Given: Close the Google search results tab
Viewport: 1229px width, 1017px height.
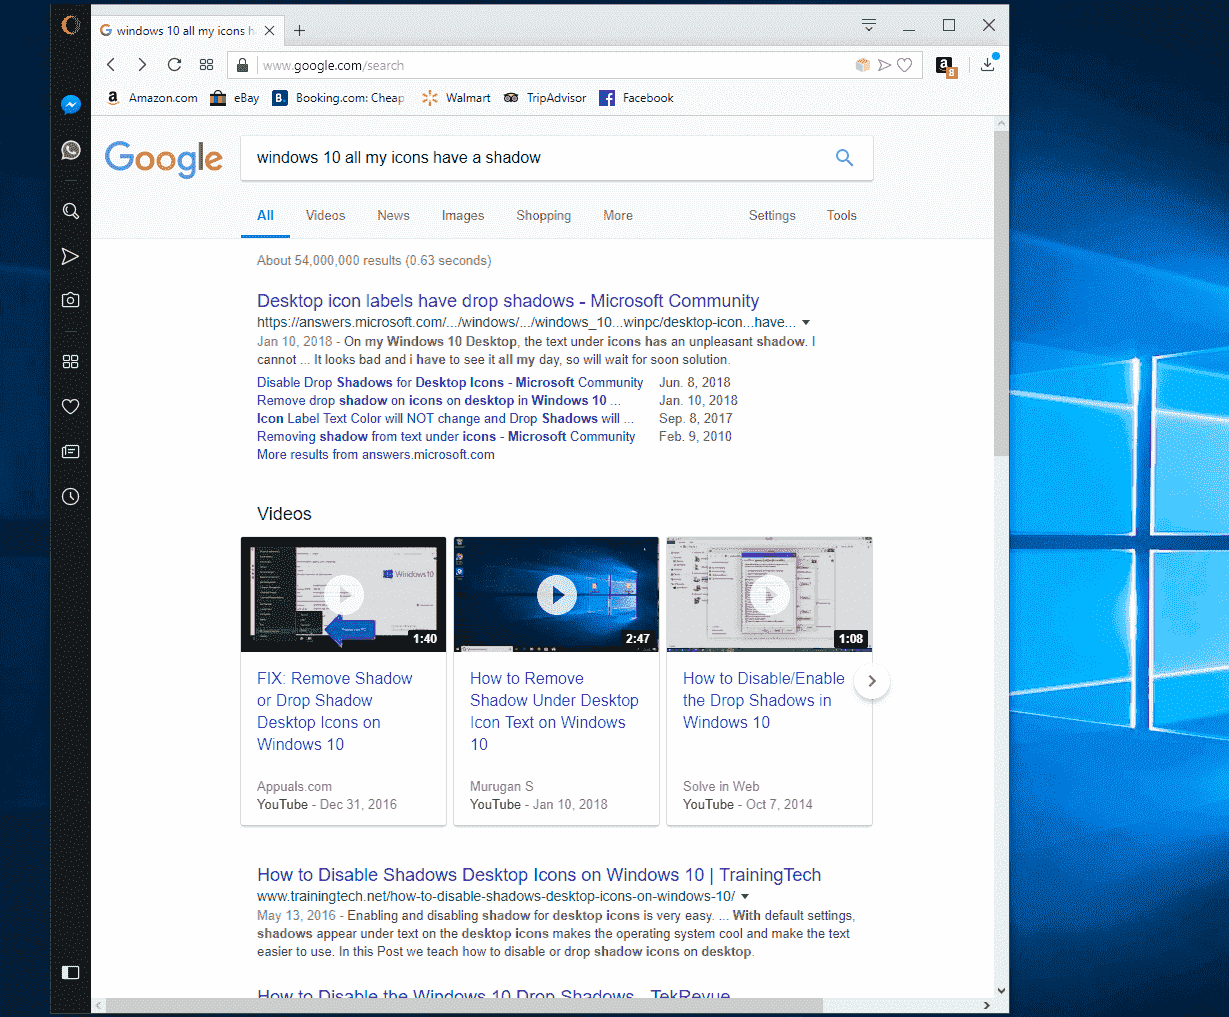Looking at the screenshot, I should tap(269, 31).
